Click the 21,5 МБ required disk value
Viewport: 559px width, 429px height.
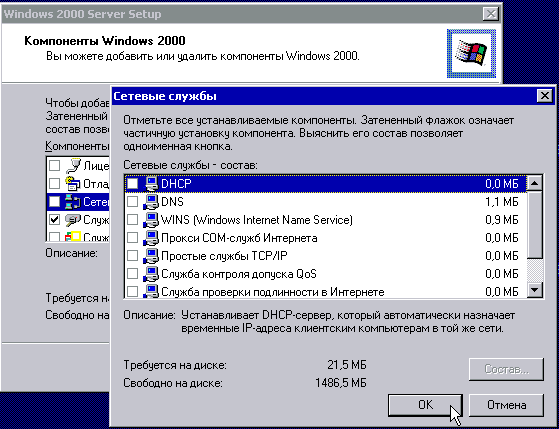coord(347,365)
